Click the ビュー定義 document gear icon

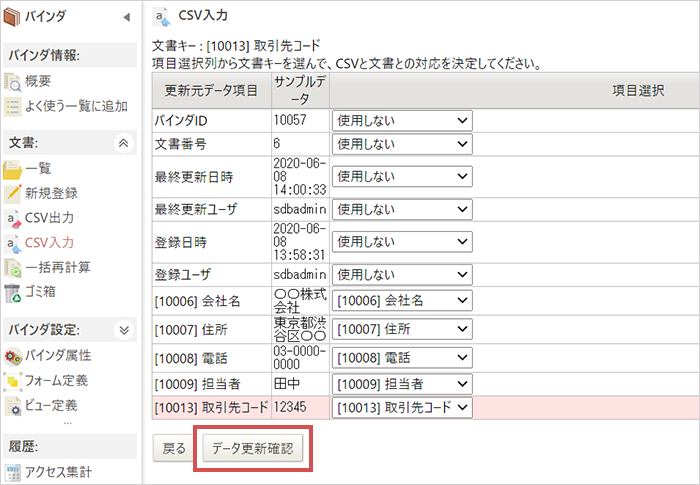(x=12, y=406)
